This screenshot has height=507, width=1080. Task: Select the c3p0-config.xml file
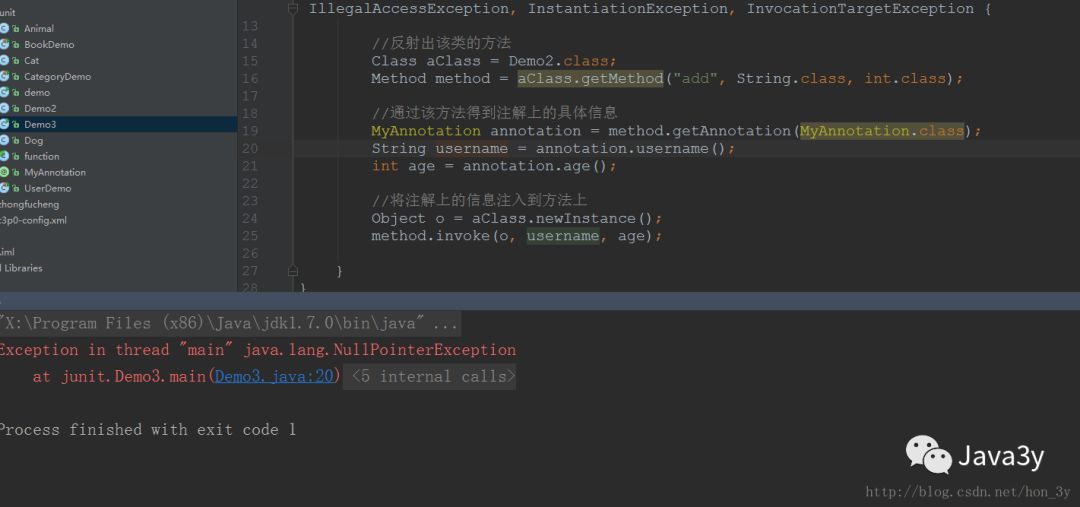tap(33, 220)
